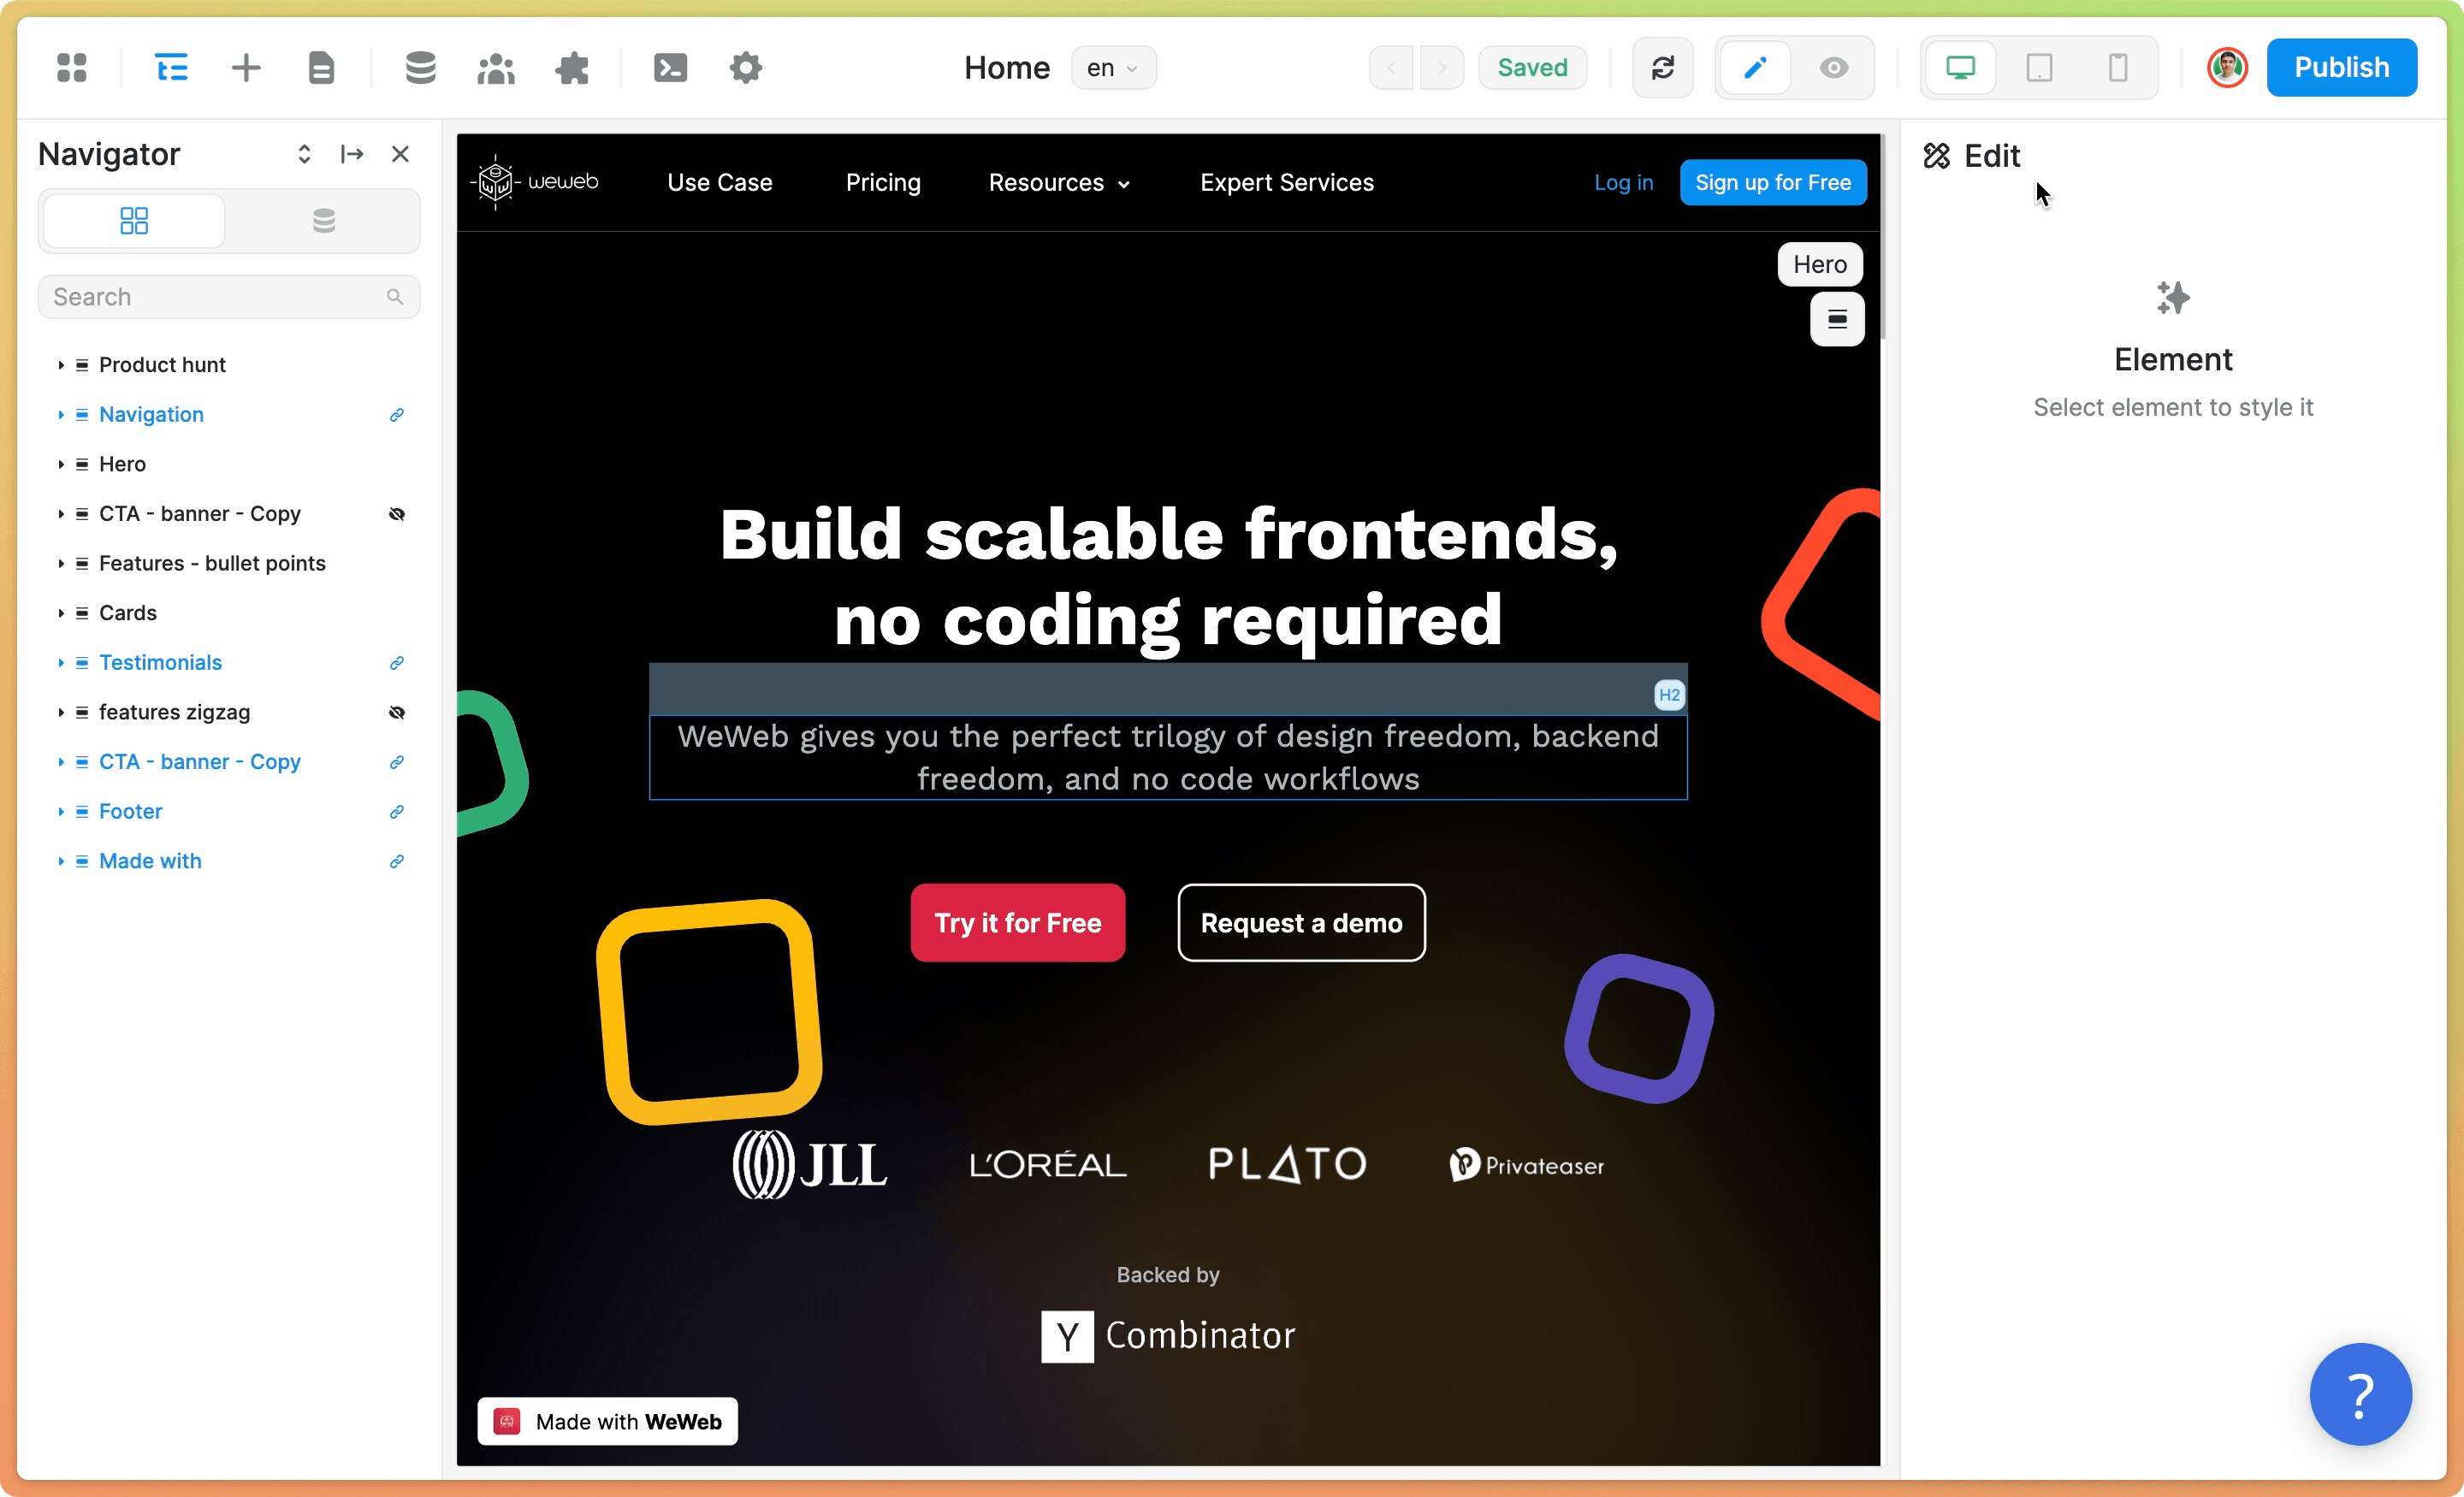
Task: Expand the Hero tree item arrow
Action: 61,464
